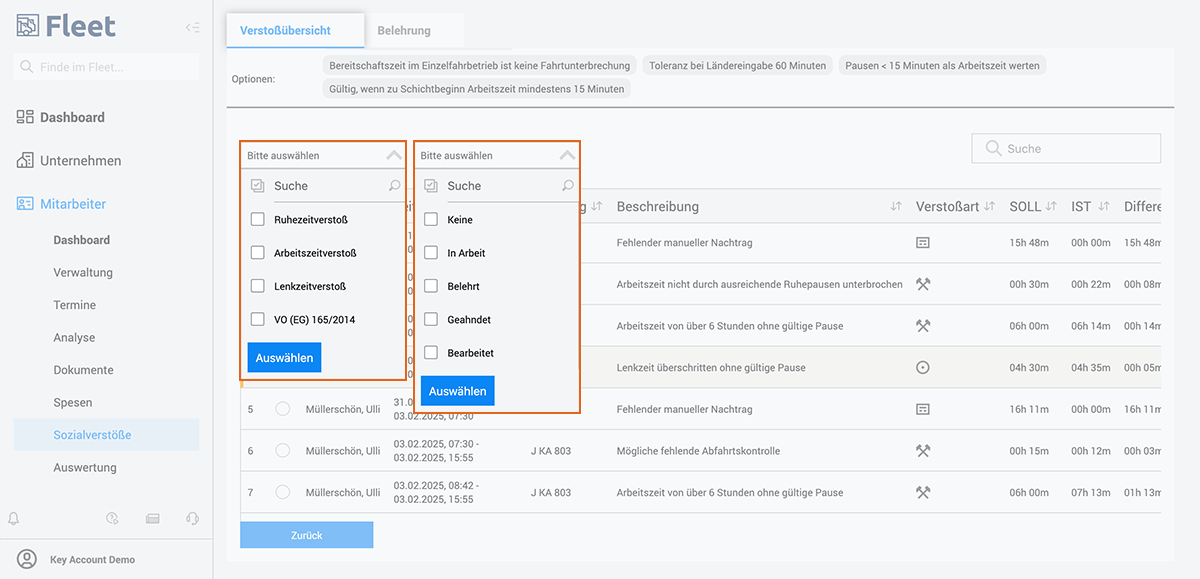This screenshot has height=579, width=1200.
Task: Click the magnifier in the Finde im Fleet box
Action: (27, 67)
